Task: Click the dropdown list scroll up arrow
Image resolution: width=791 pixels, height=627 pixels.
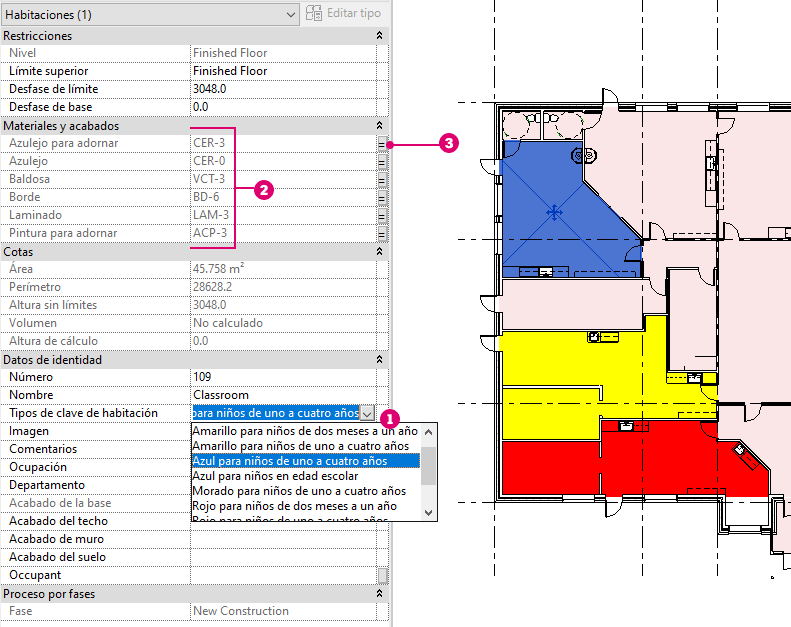Action: coord(428,432)
